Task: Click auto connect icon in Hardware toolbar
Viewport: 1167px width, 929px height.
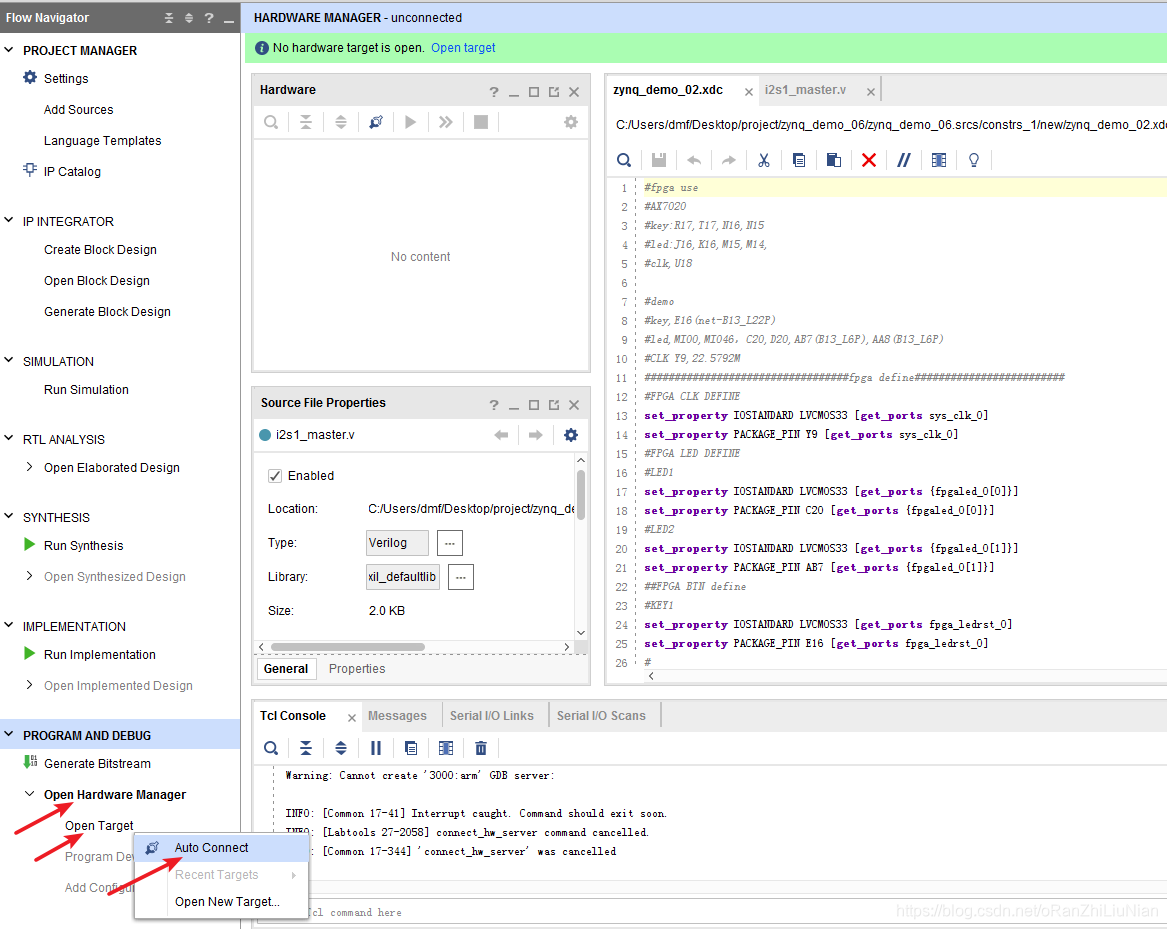Action: [376, 122]
